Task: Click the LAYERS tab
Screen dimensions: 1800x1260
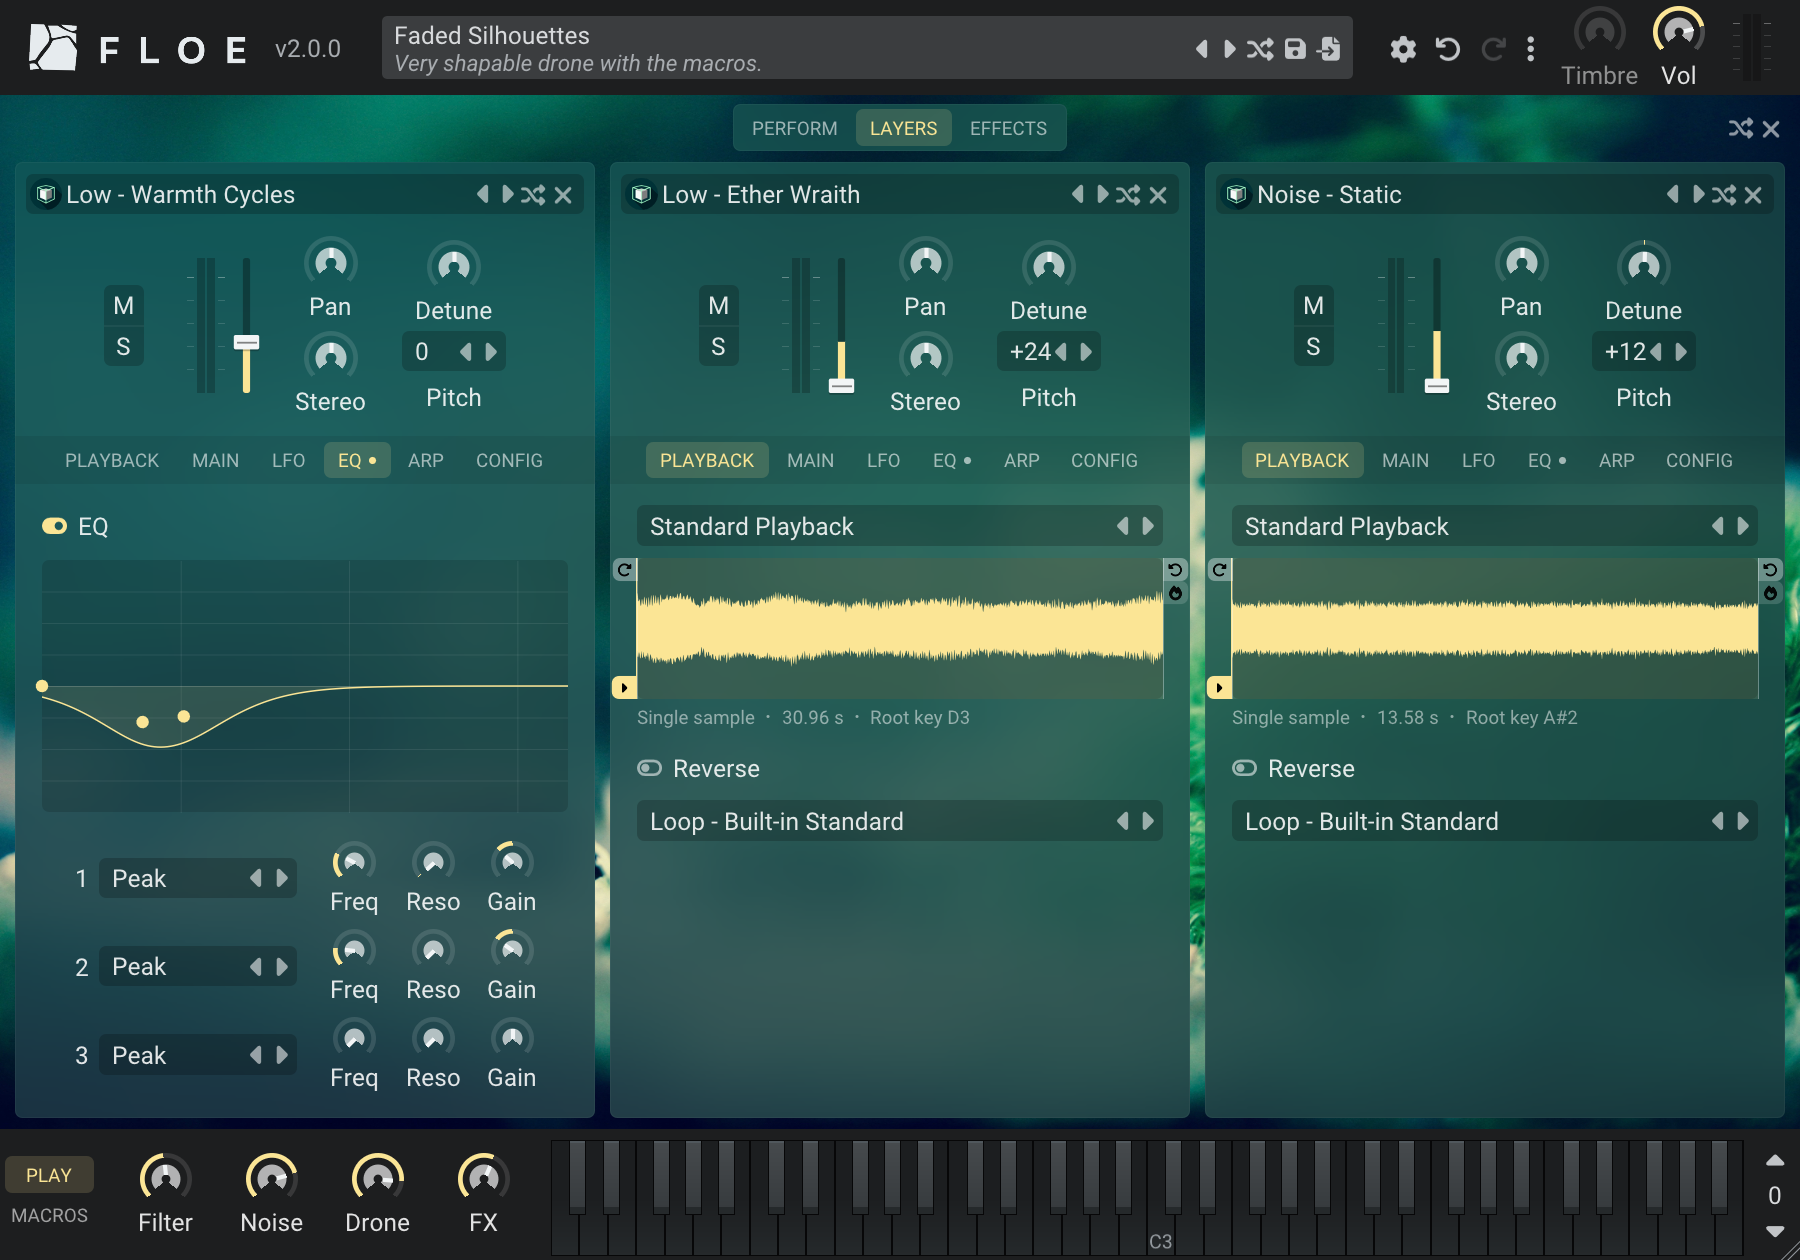Action: (903, 129)
